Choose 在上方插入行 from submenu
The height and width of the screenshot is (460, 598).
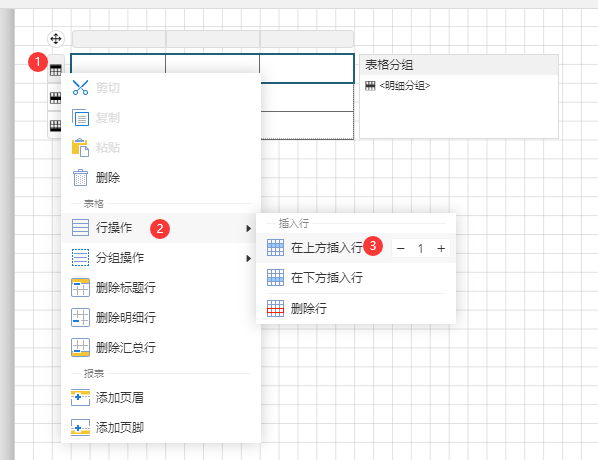[x=326, y=248]
